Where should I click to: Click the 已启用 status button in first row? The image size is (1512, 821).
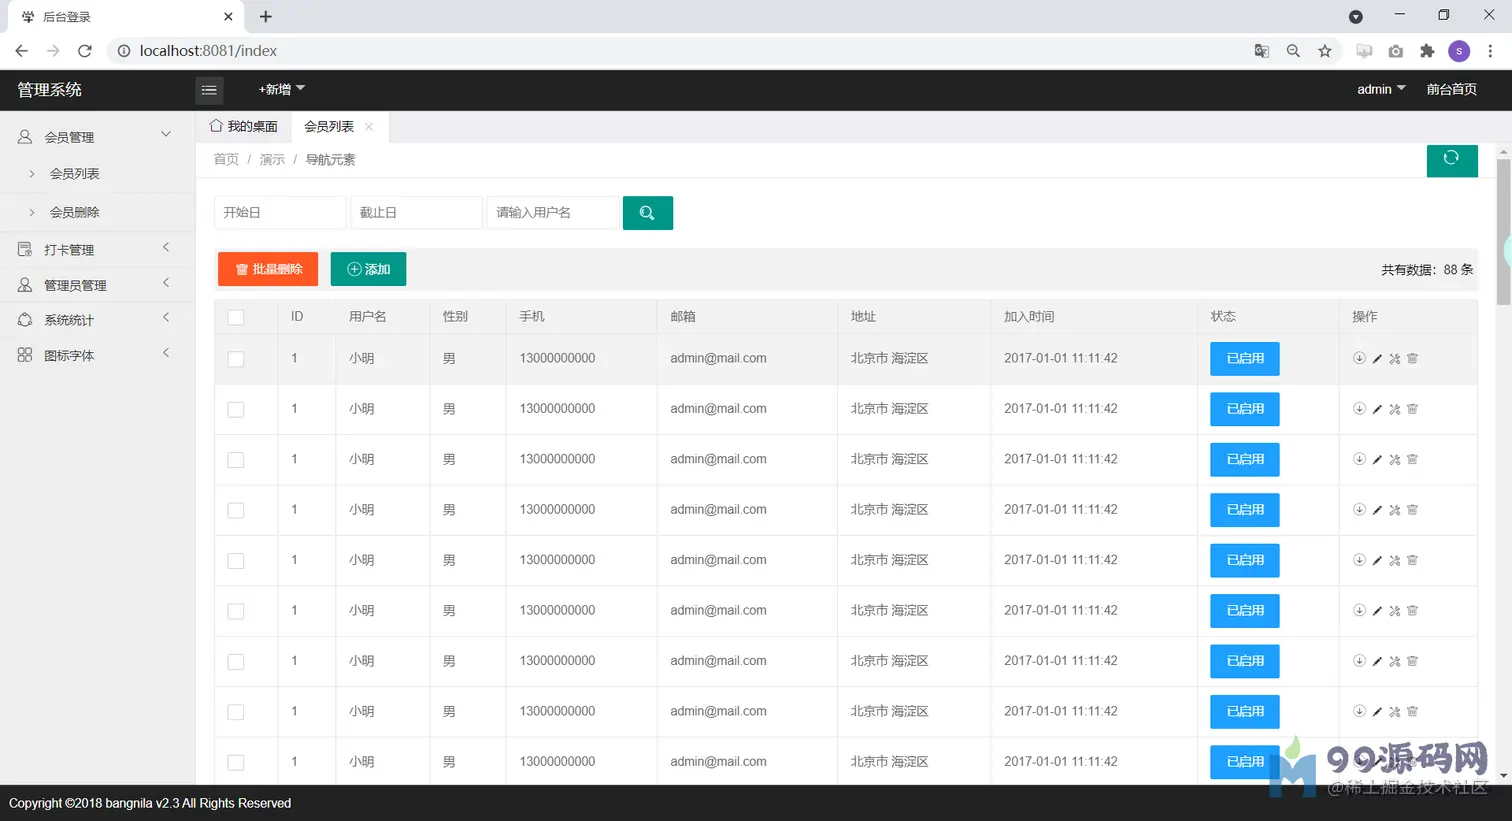[1245, 359]
